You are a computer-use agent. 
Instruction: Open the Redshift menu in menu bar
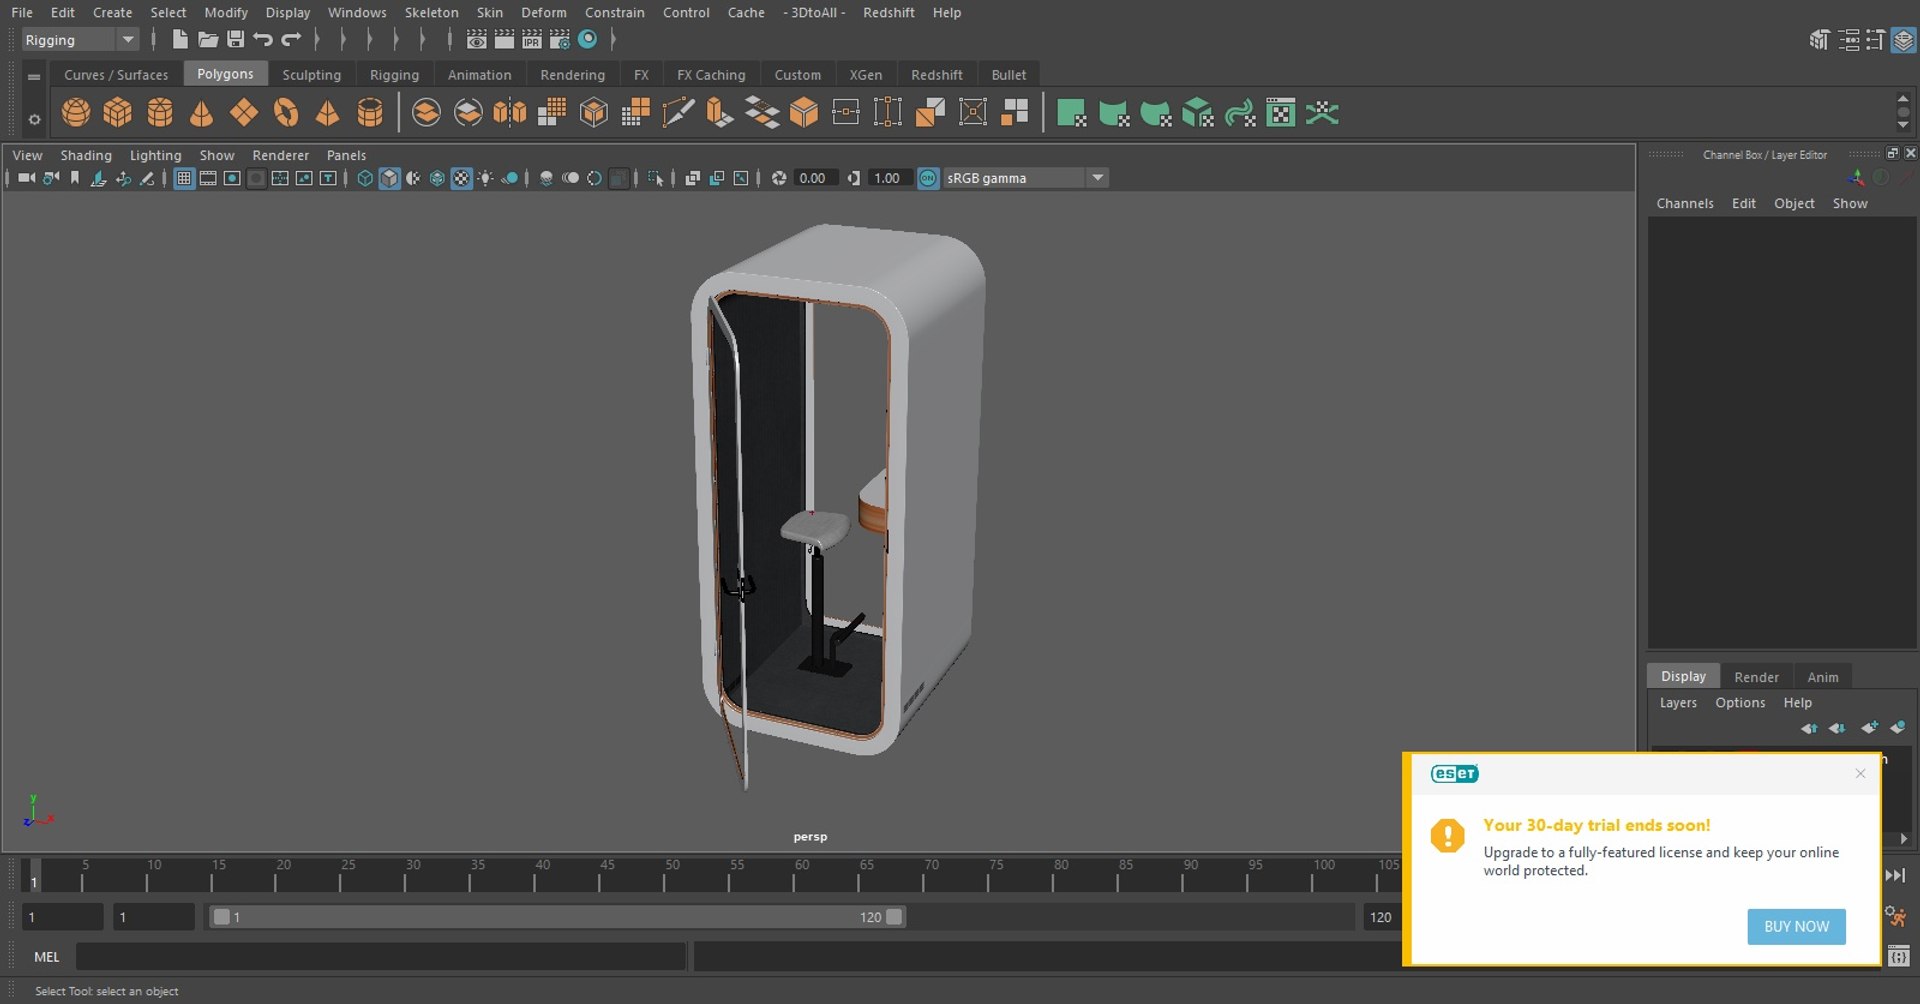point(888,12)
